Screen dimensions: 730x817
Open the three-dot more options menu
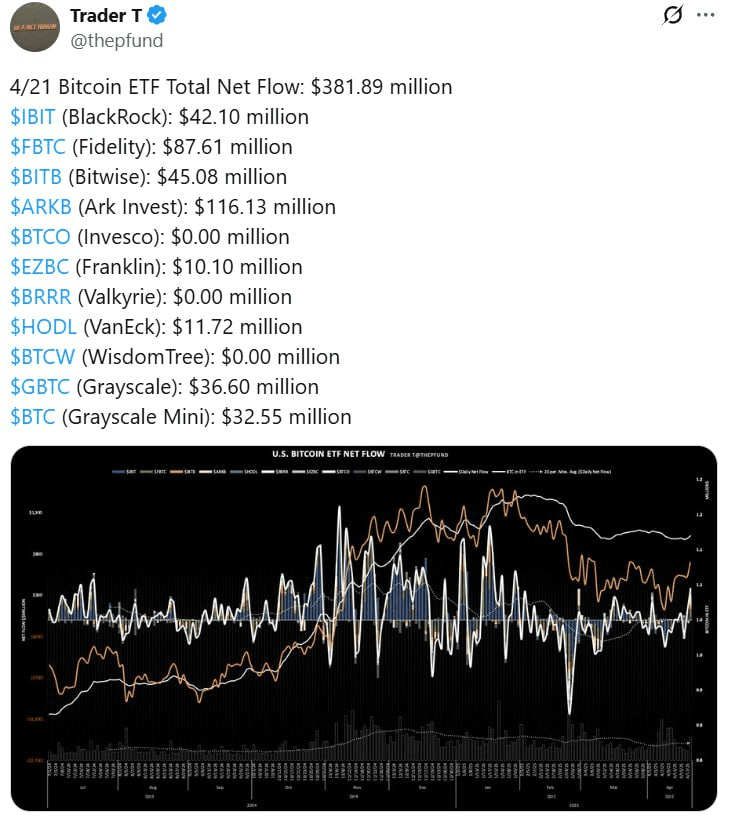[705, 15]
